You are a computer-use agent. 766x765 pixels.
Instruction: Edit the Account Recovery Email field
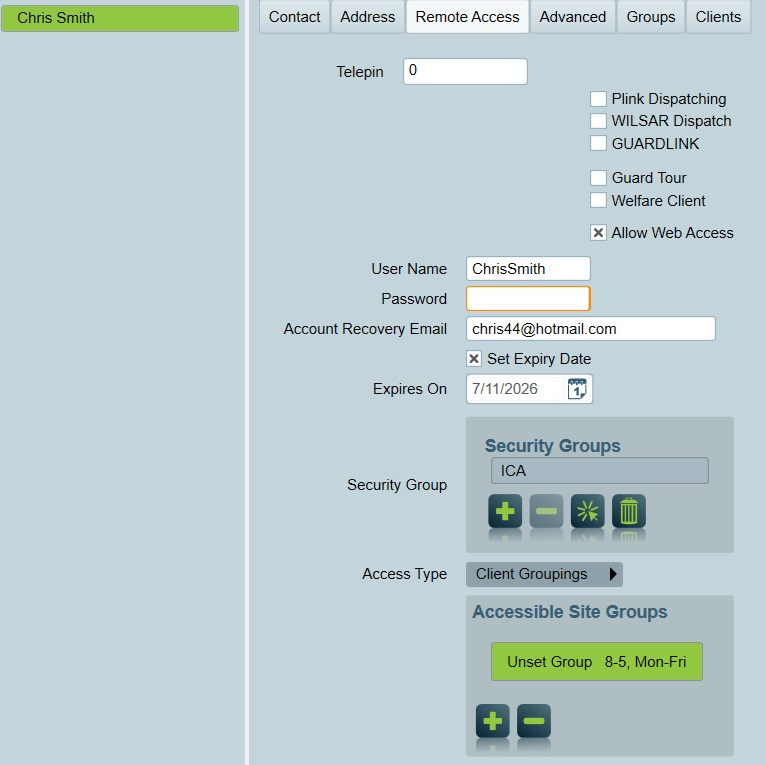pyautogui.click(x=591, y=329)
